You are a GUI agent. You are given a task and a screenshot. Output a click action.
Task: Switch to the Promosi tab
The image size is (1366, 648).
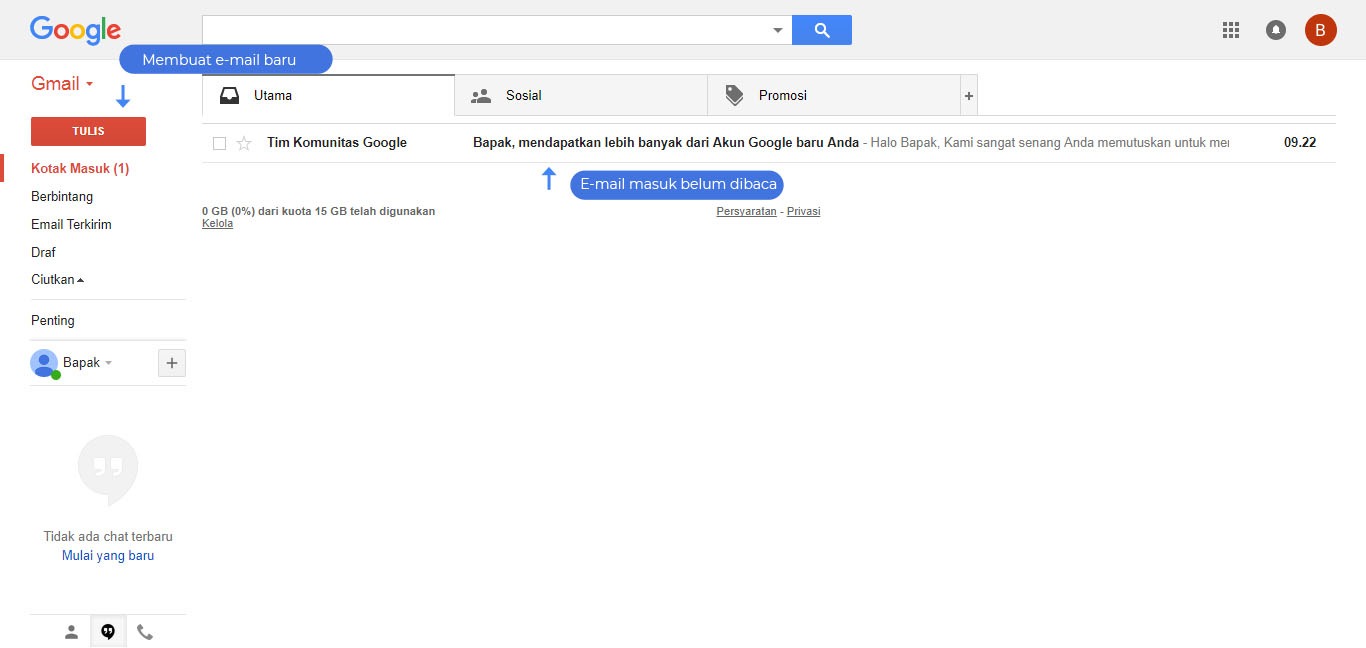(833, 96)
